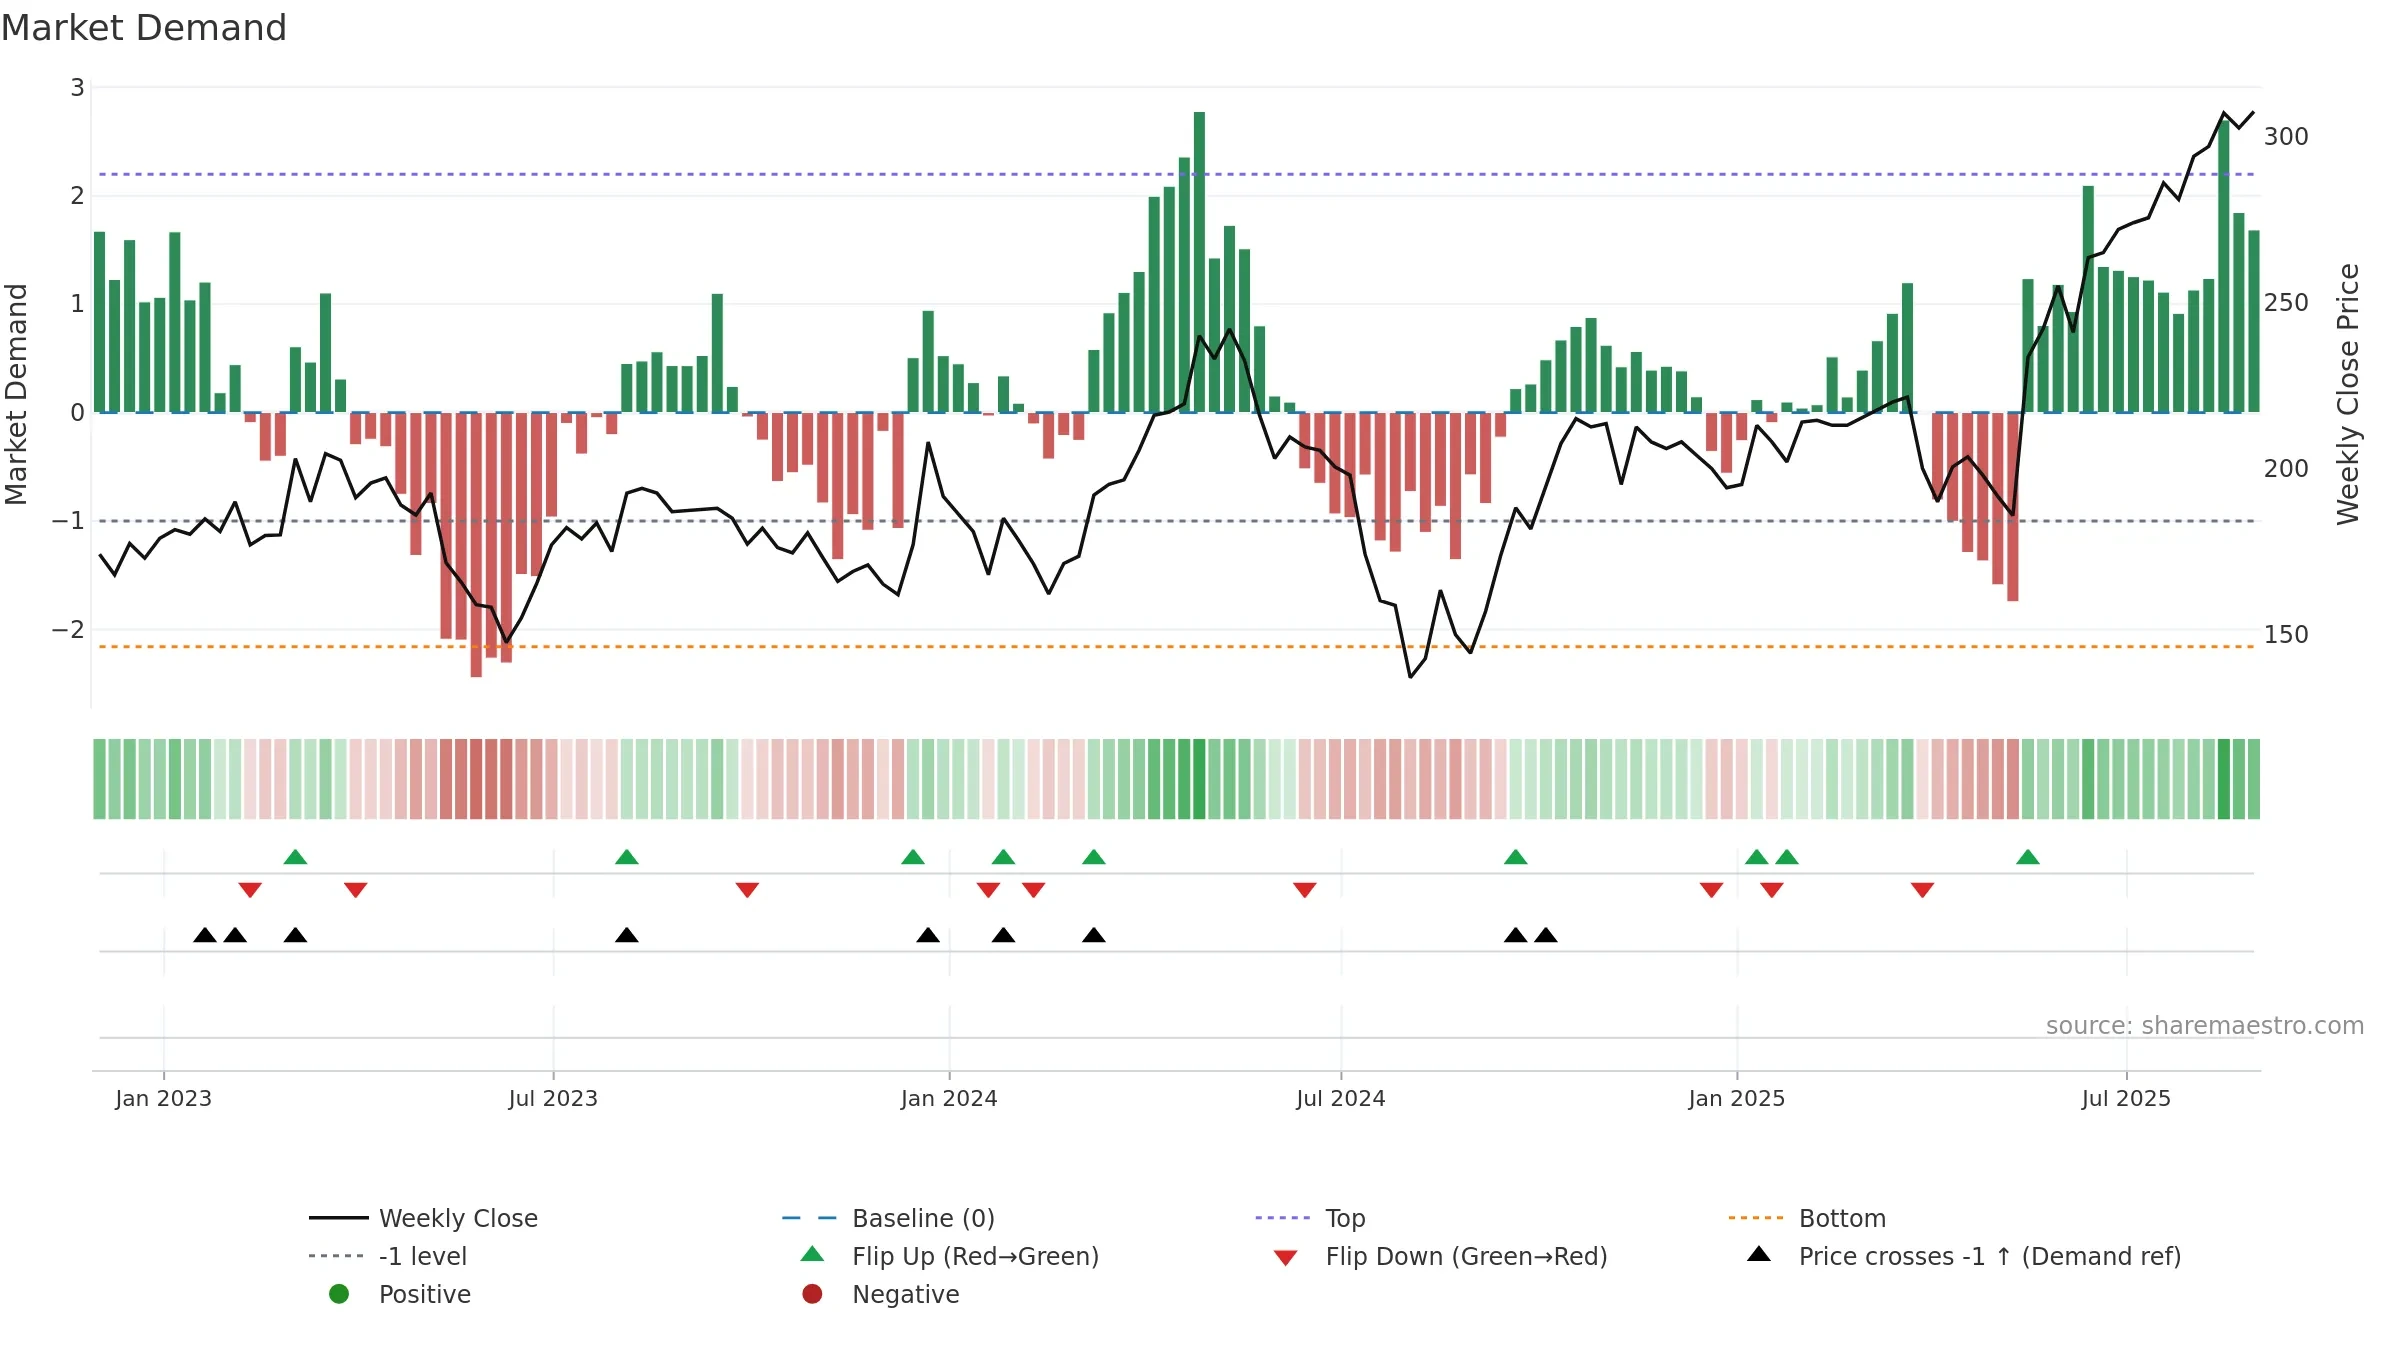Toggle the Flip Up (Red→Green) legend entry
Viewport: 2400px width, 1350px height.
point(950,1256)
